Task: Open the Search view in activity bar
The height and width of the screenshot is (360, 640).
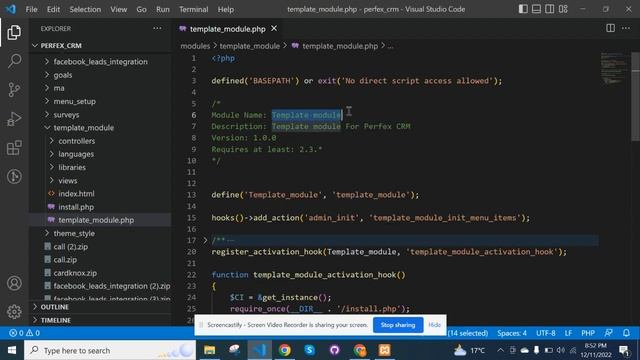Action: click(14, 61)
